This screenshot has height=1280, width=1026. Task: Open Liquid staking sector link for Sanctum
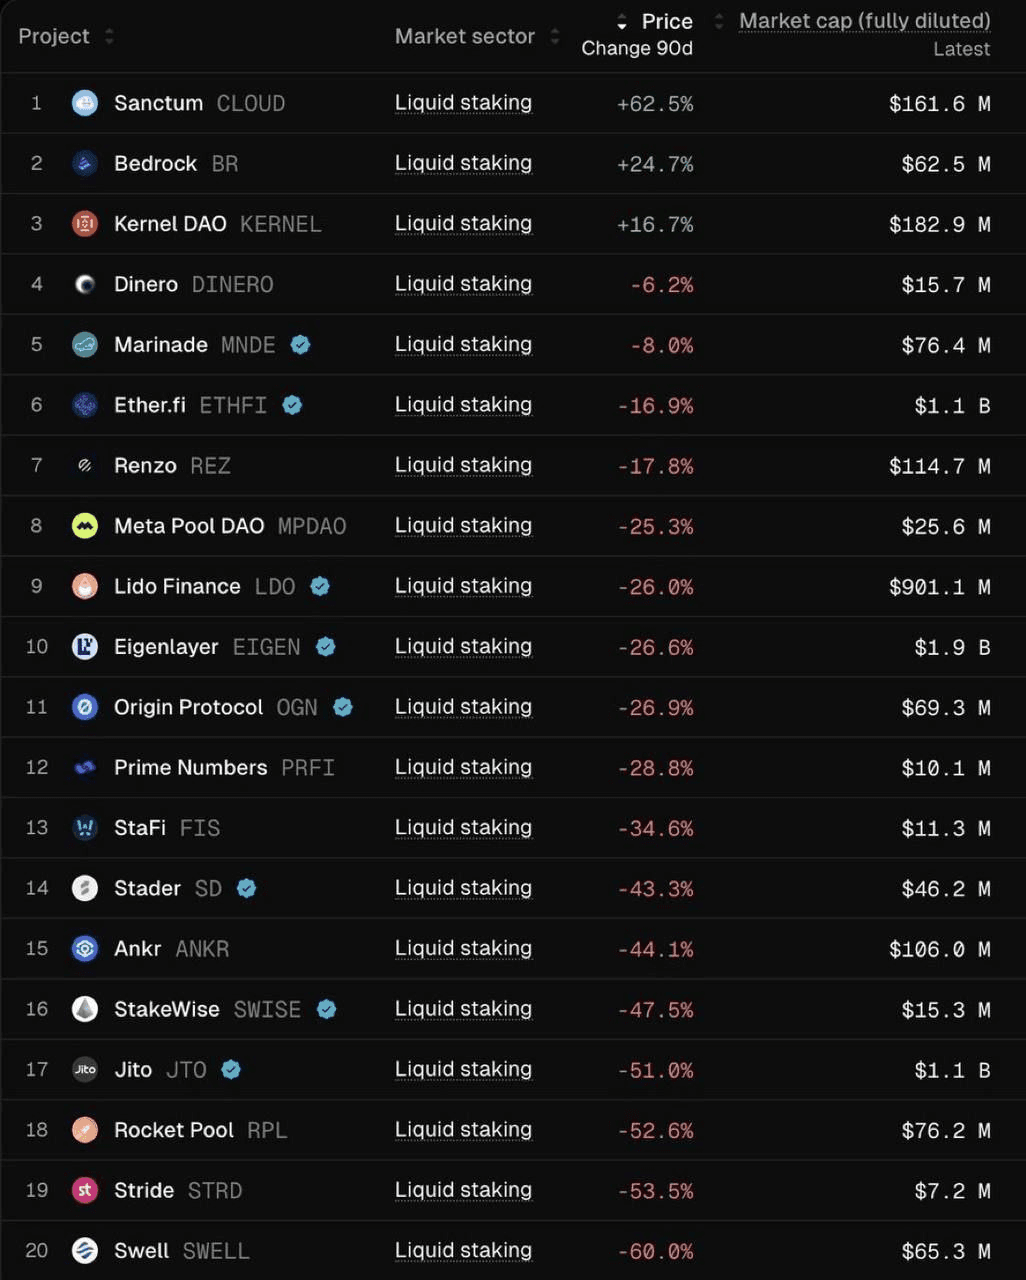pyautogui.click(x=463, y=103)
